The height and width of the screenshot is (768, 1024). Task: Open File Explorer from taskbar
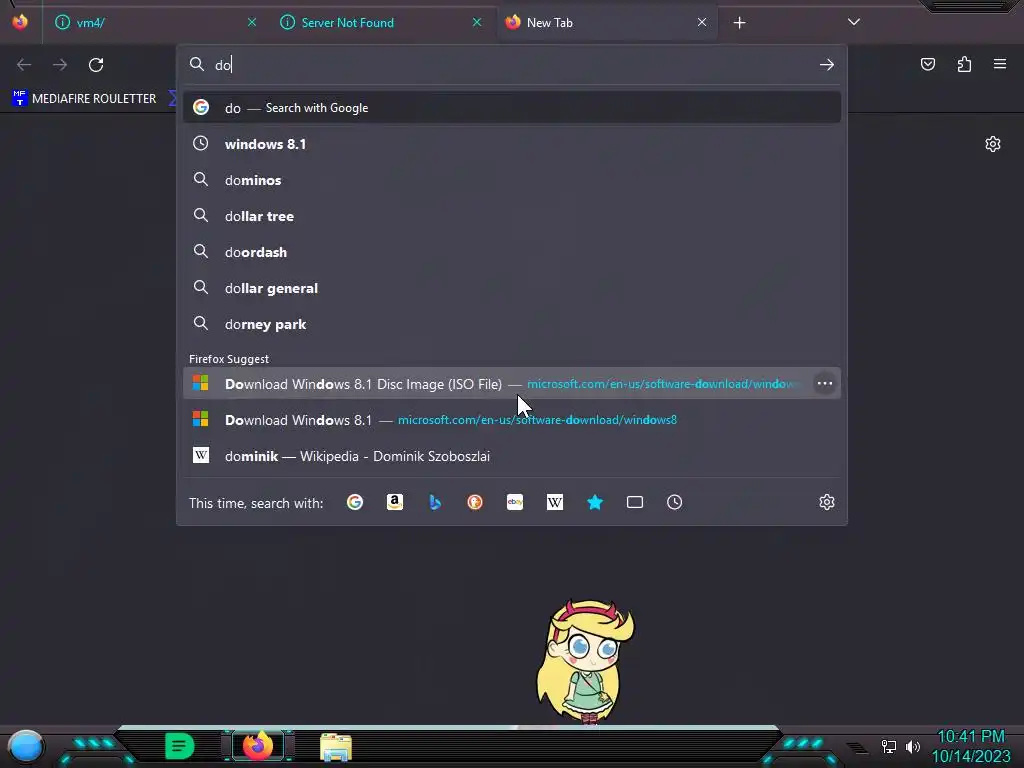(x=336, y=747)
